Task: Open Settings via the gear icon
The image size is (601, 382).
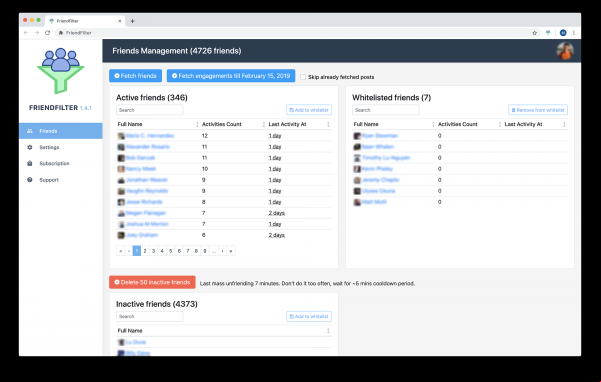Action: [30, 147]
